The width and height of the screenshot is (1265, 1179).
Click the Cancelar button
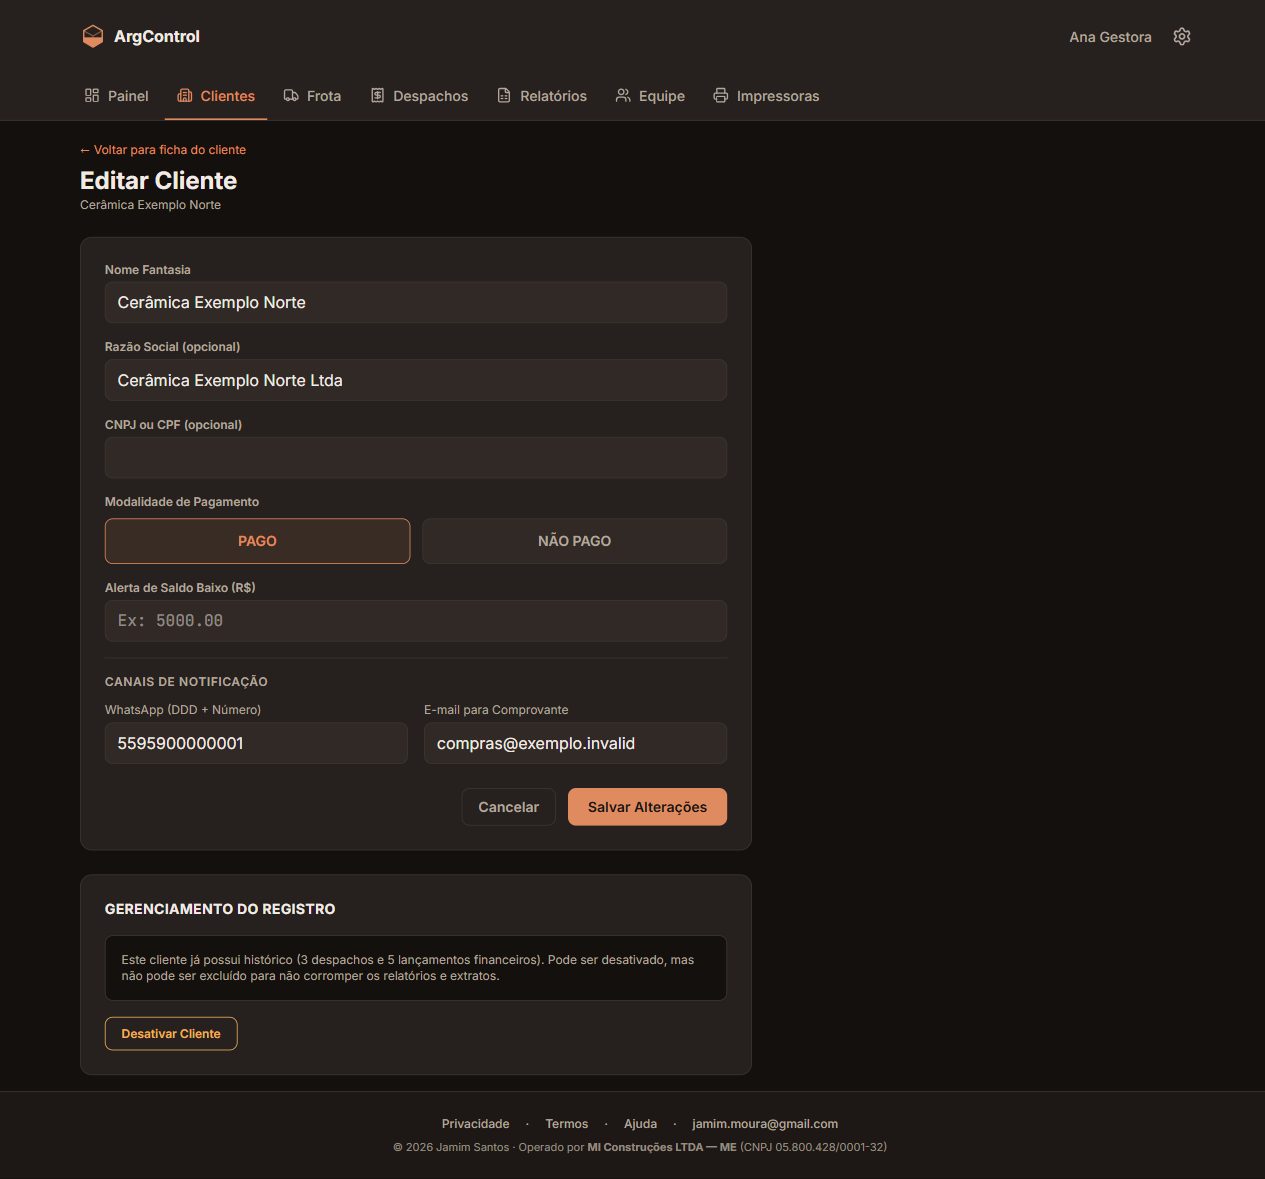pyautogui.click(x=508, y=807)
